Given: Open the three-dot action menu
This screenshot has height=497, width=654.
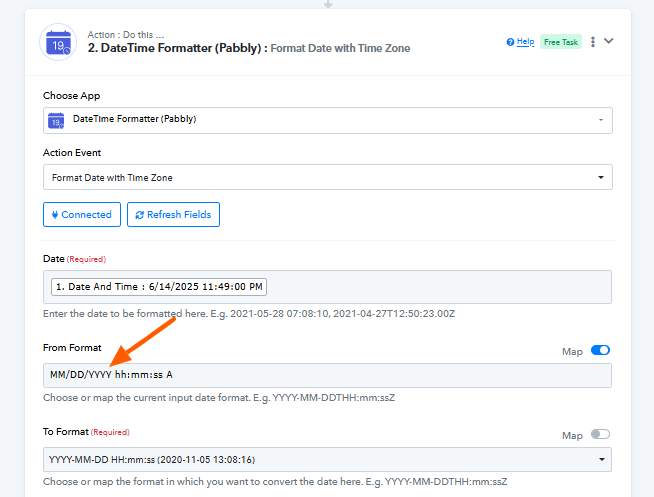Looking at the screenshot, I should [593, 42].
